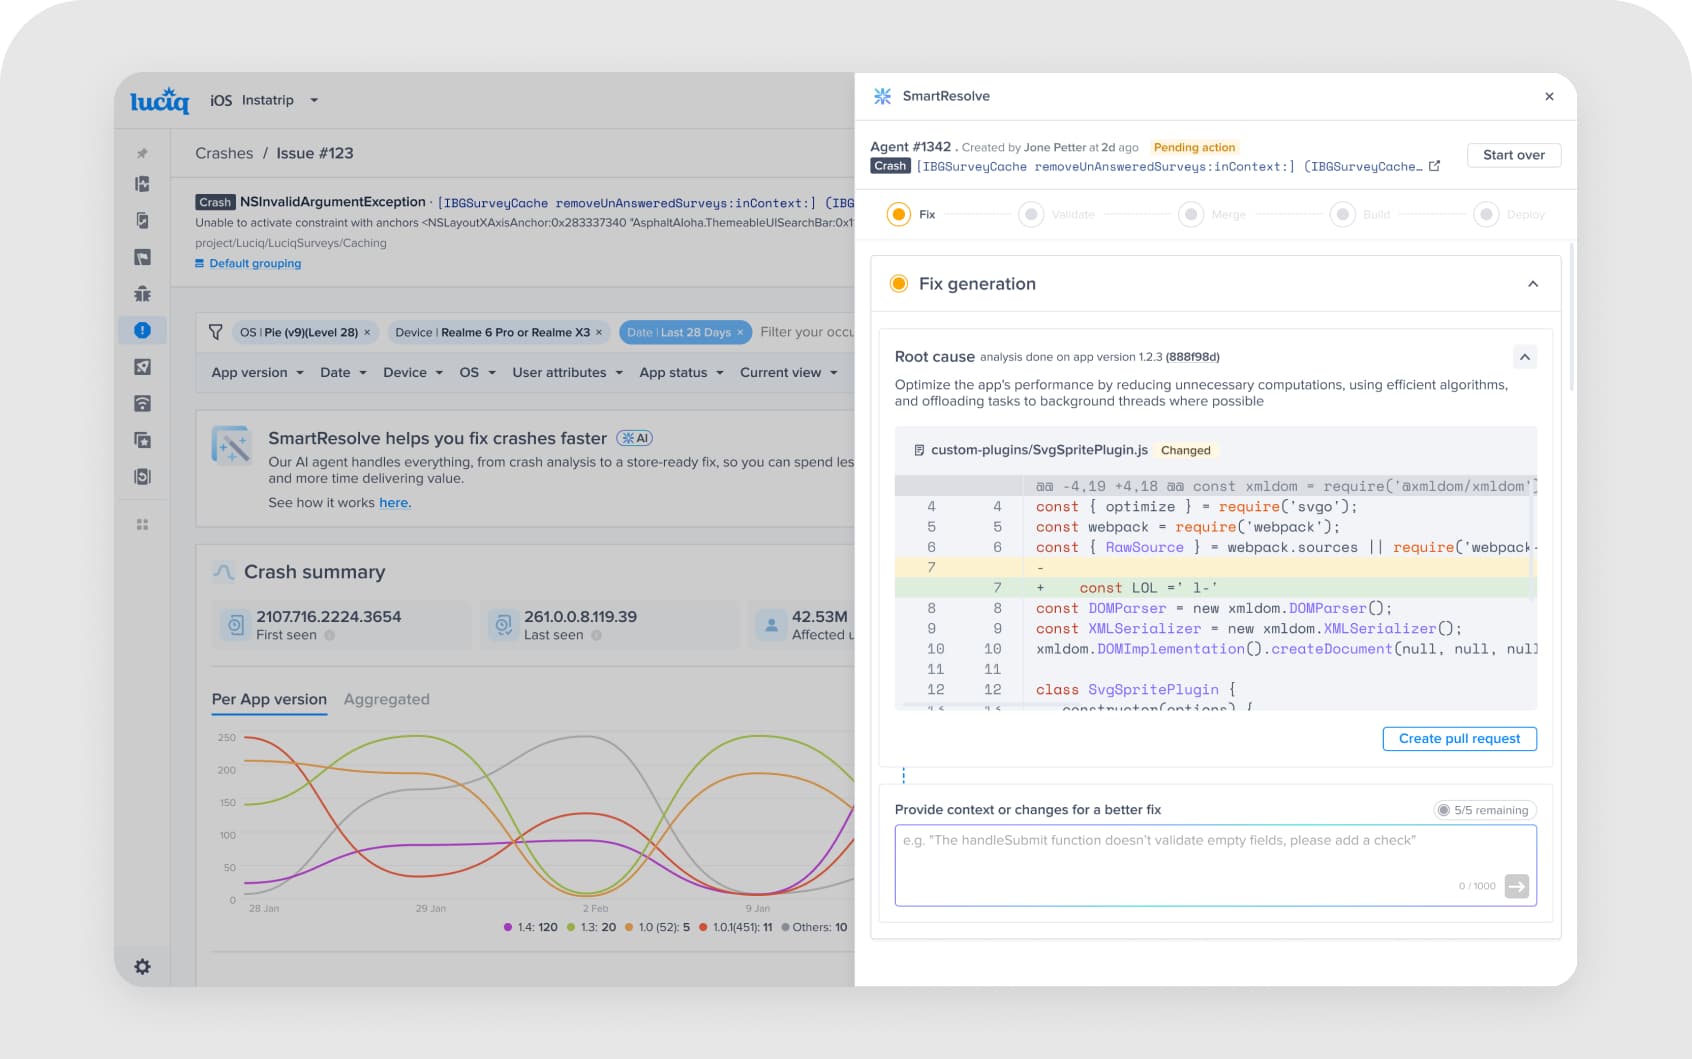Click Start over button
This screenshot has width=1692, height=1059.
pos(1514,155)
